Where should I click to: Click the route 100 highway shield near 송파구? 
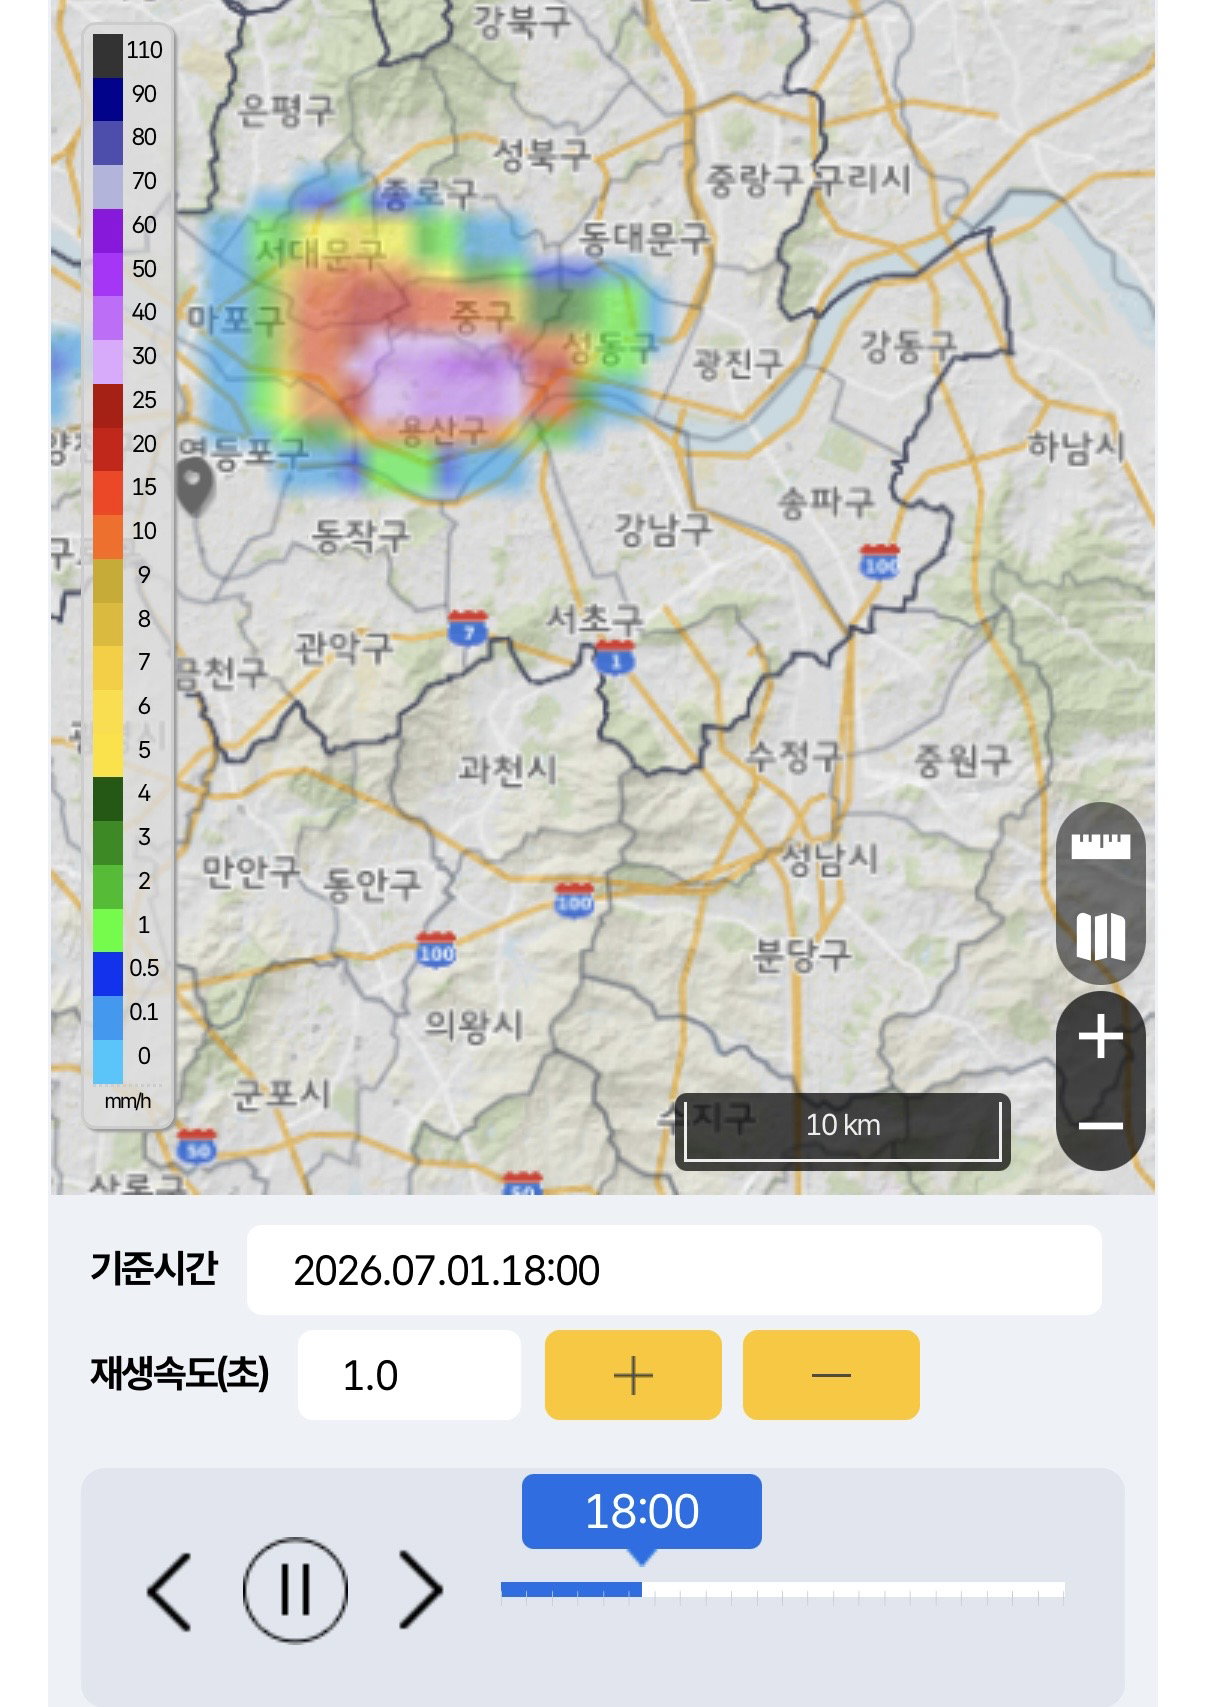[x=880, y=561]
